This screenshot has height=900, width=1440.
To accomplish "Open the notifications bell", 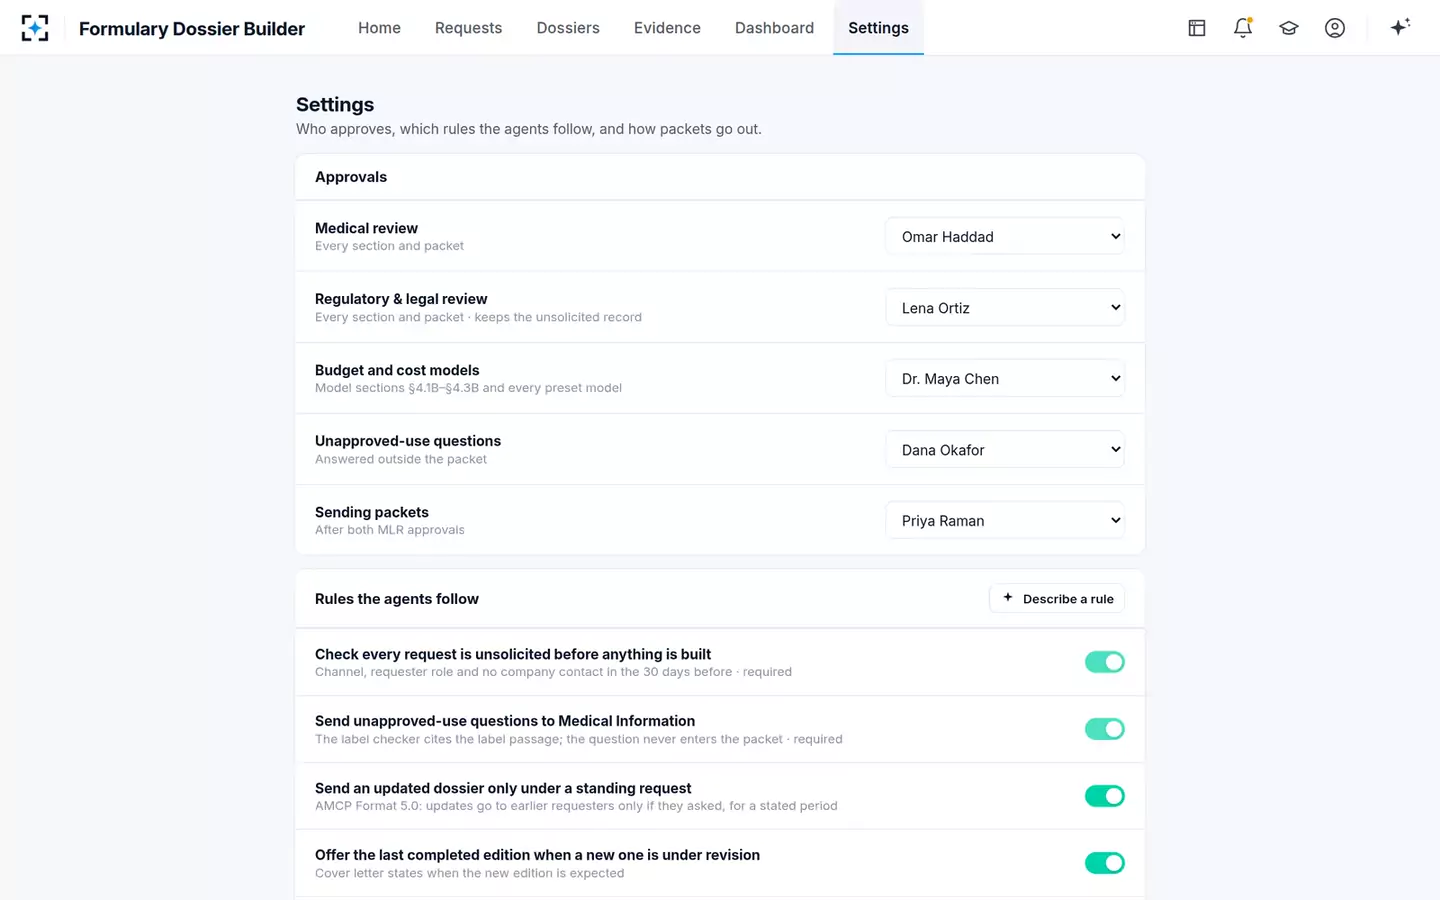I will pyautogui.click(x=1243, y=28).
